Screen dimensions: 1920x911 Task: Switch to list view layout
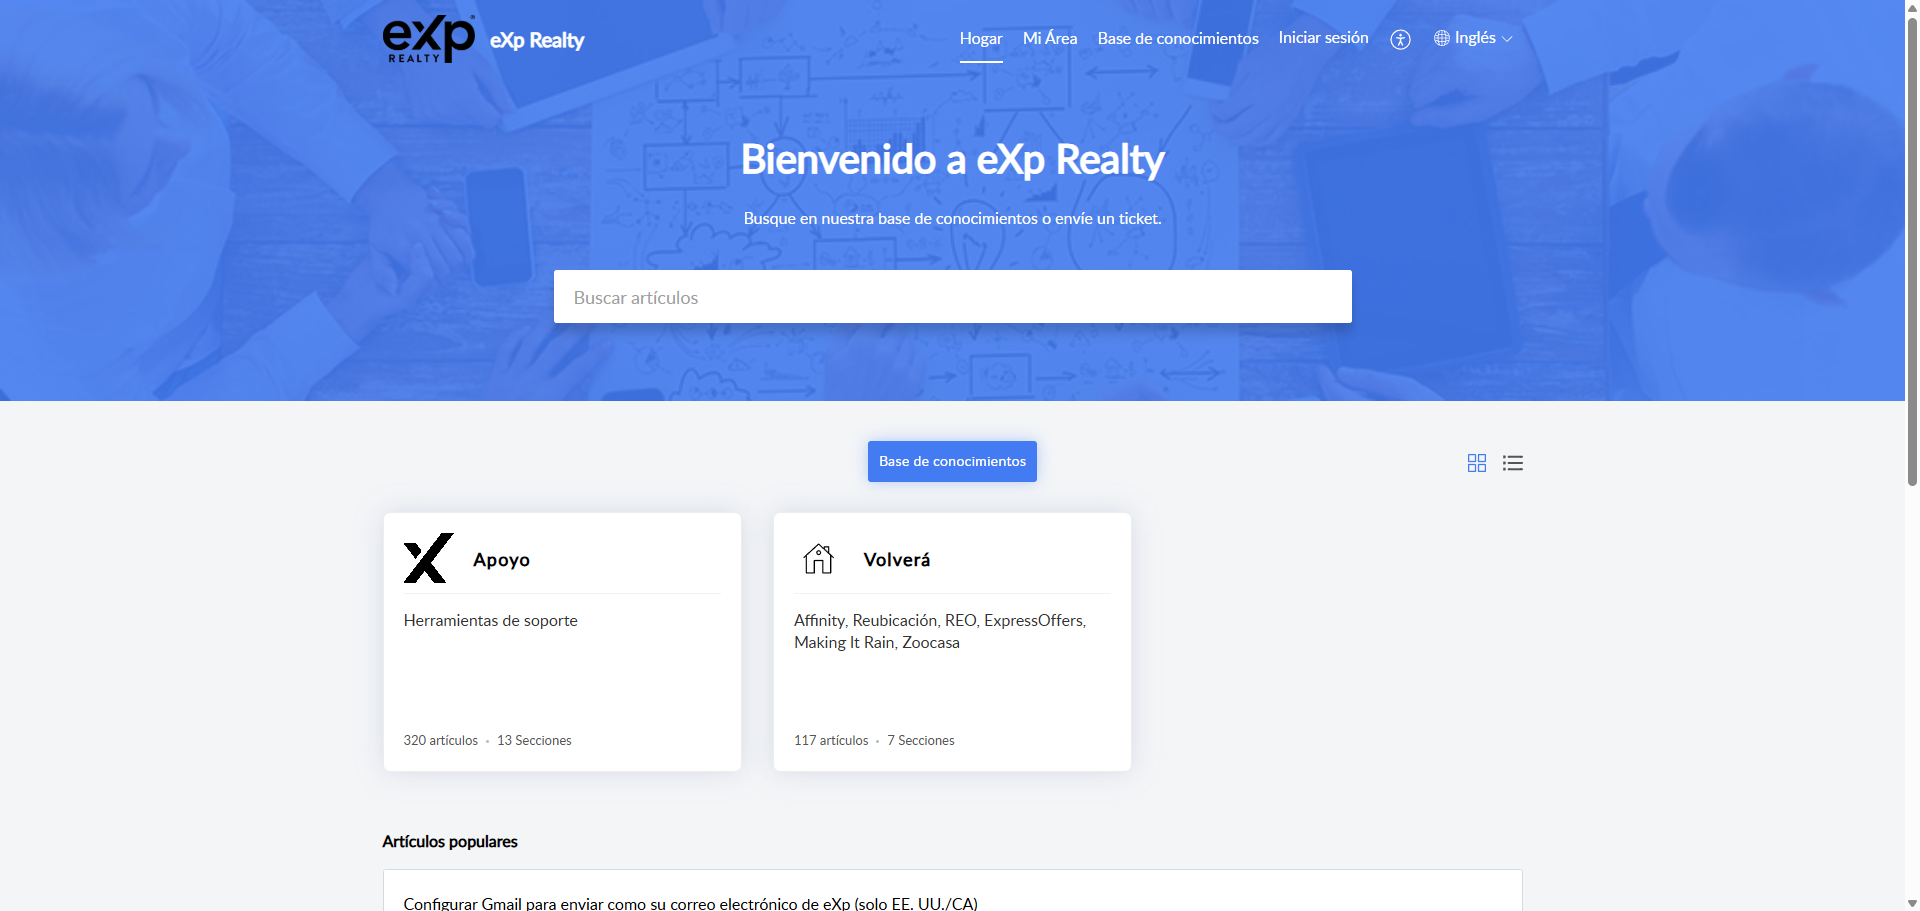[x=1512, y=463]
